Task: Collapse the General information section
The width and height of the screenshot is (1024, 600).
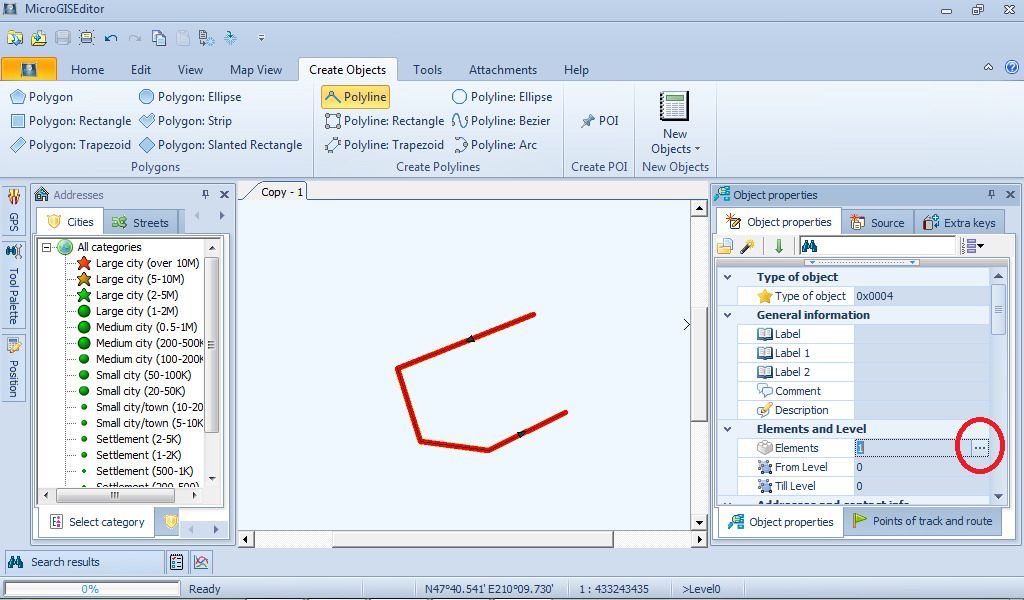Action: [x=727, y=315]
